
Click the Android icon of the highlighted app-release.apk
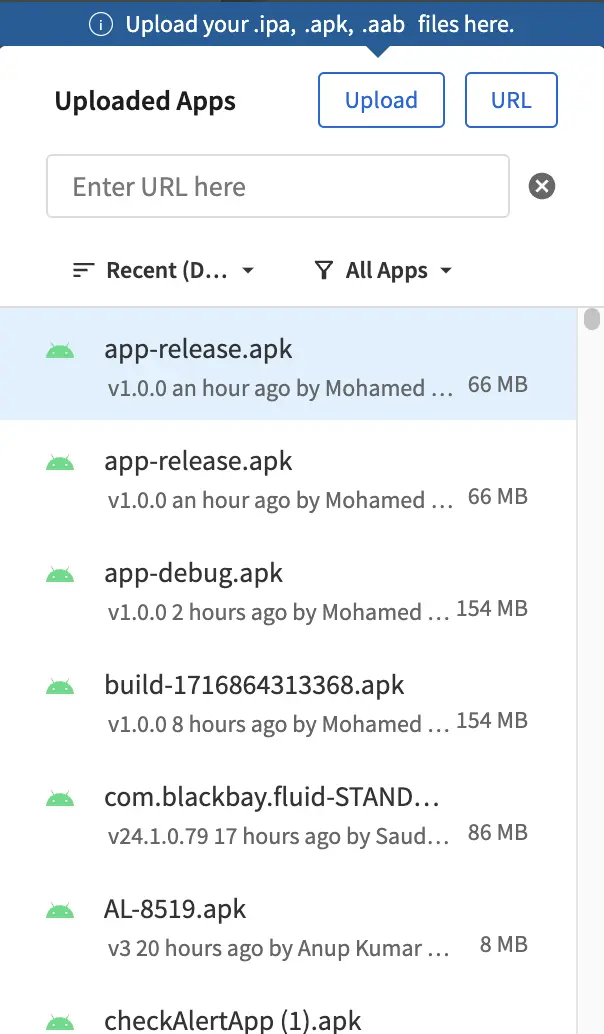click(x=60, y=351)
